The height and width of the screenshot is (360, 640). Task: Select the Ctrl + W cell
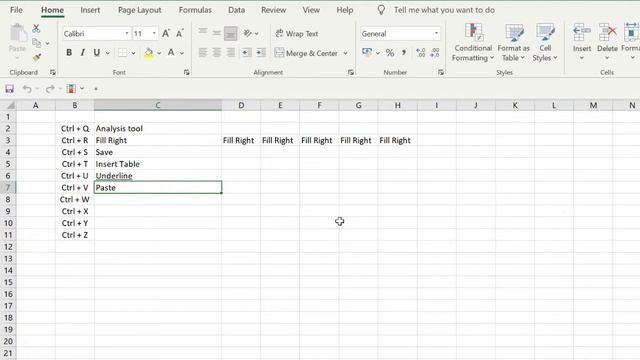pos(75,200)
